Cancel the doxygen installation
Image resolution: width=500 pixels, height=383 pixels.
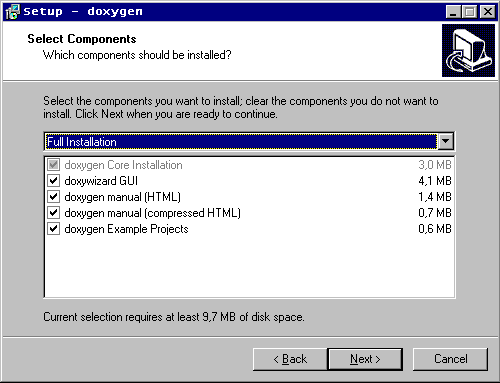click(450, 359)
